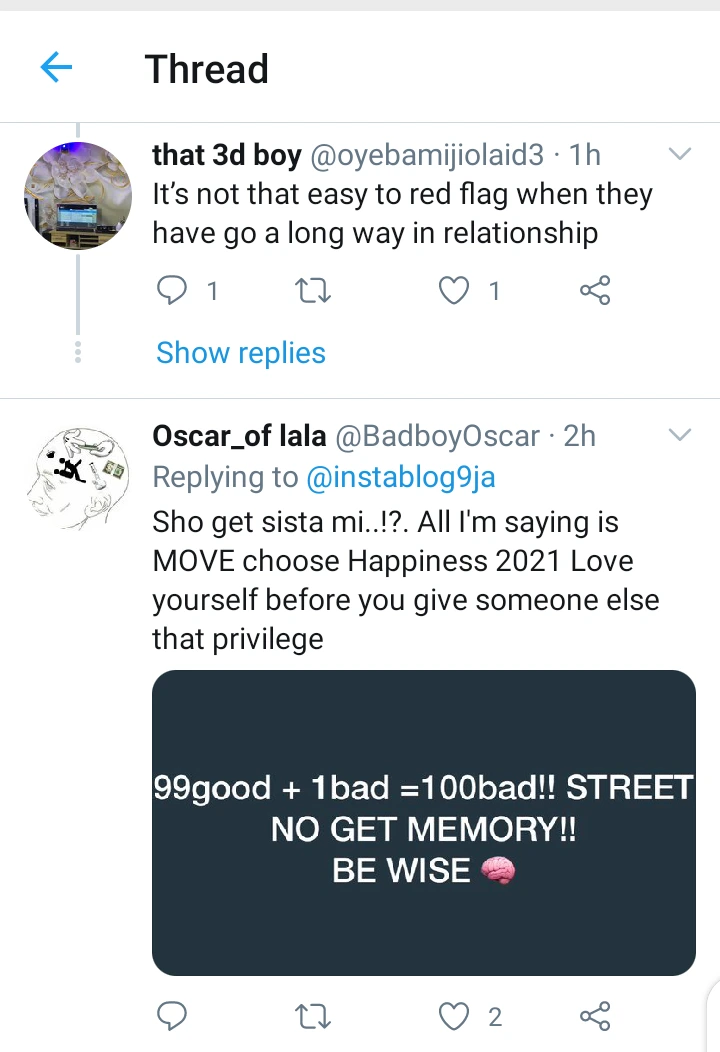720x1052 pixels.
Task: Expand Show replies
Action: point(241,353)
